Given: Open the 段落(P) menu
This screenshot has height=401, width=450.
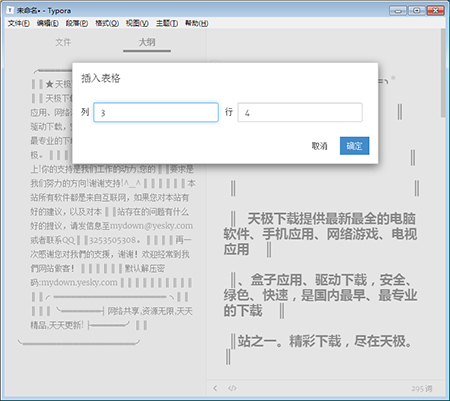Looking at the screenshot, I should (x=77, y=23).
